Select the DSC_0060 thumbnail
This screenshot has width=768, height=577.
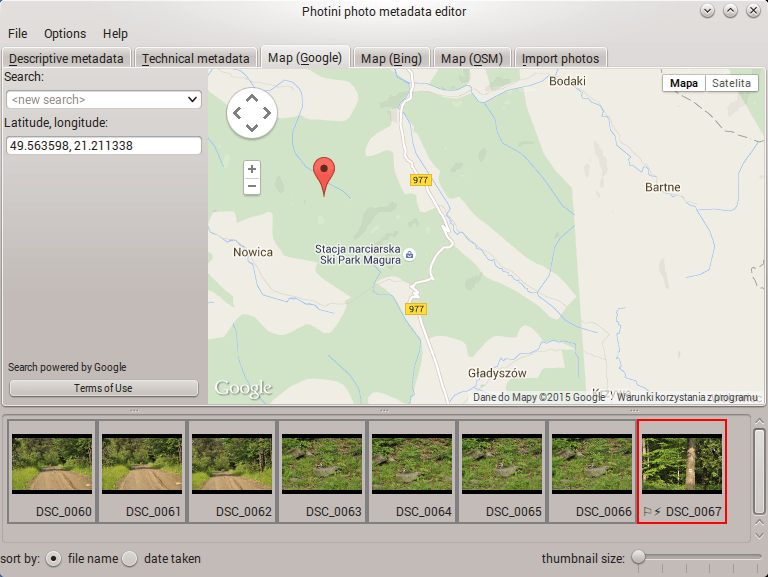[52, 472]
